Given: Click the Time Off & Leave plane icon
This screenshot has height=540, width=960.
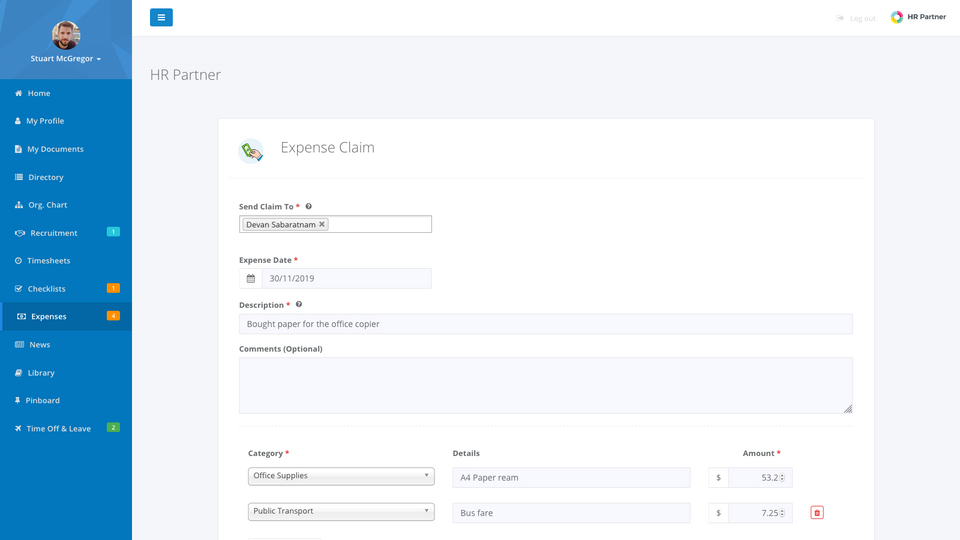Looking at the screenshot, I should [x=18, y=428].
